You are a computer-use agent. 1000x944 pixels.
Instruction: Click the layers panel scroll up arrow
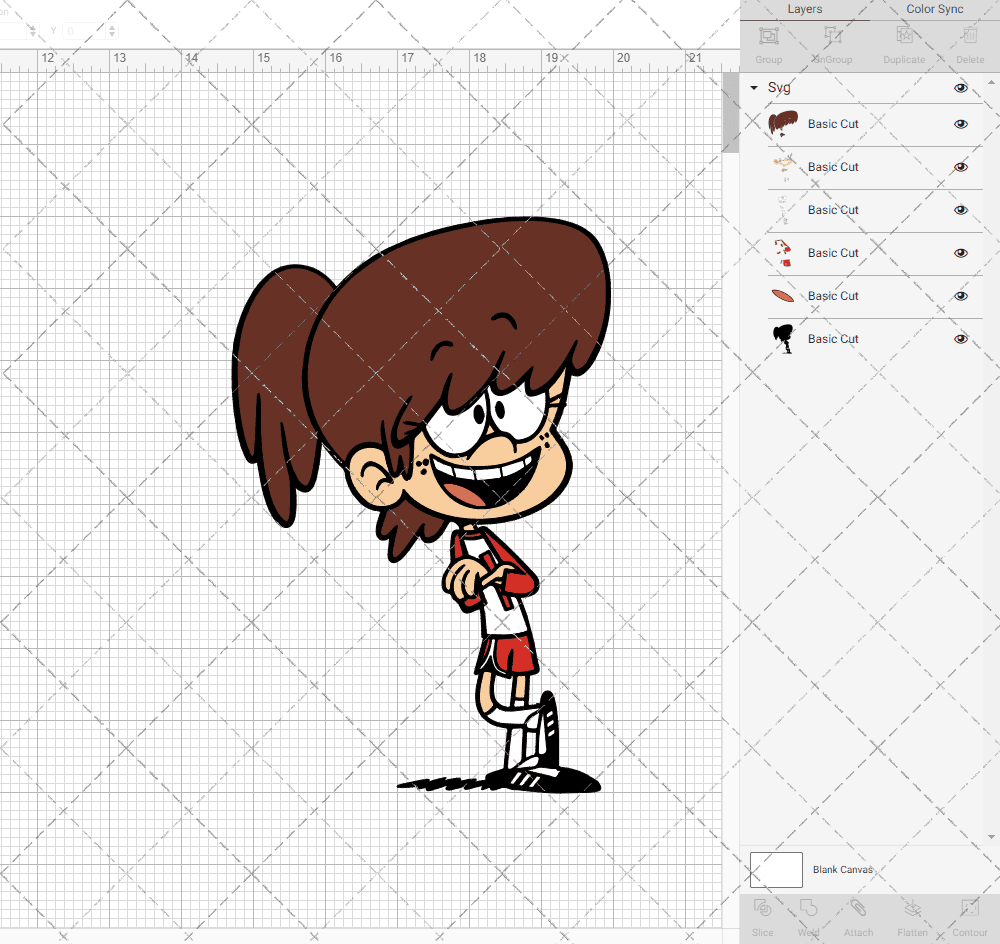tap(990, 83)
